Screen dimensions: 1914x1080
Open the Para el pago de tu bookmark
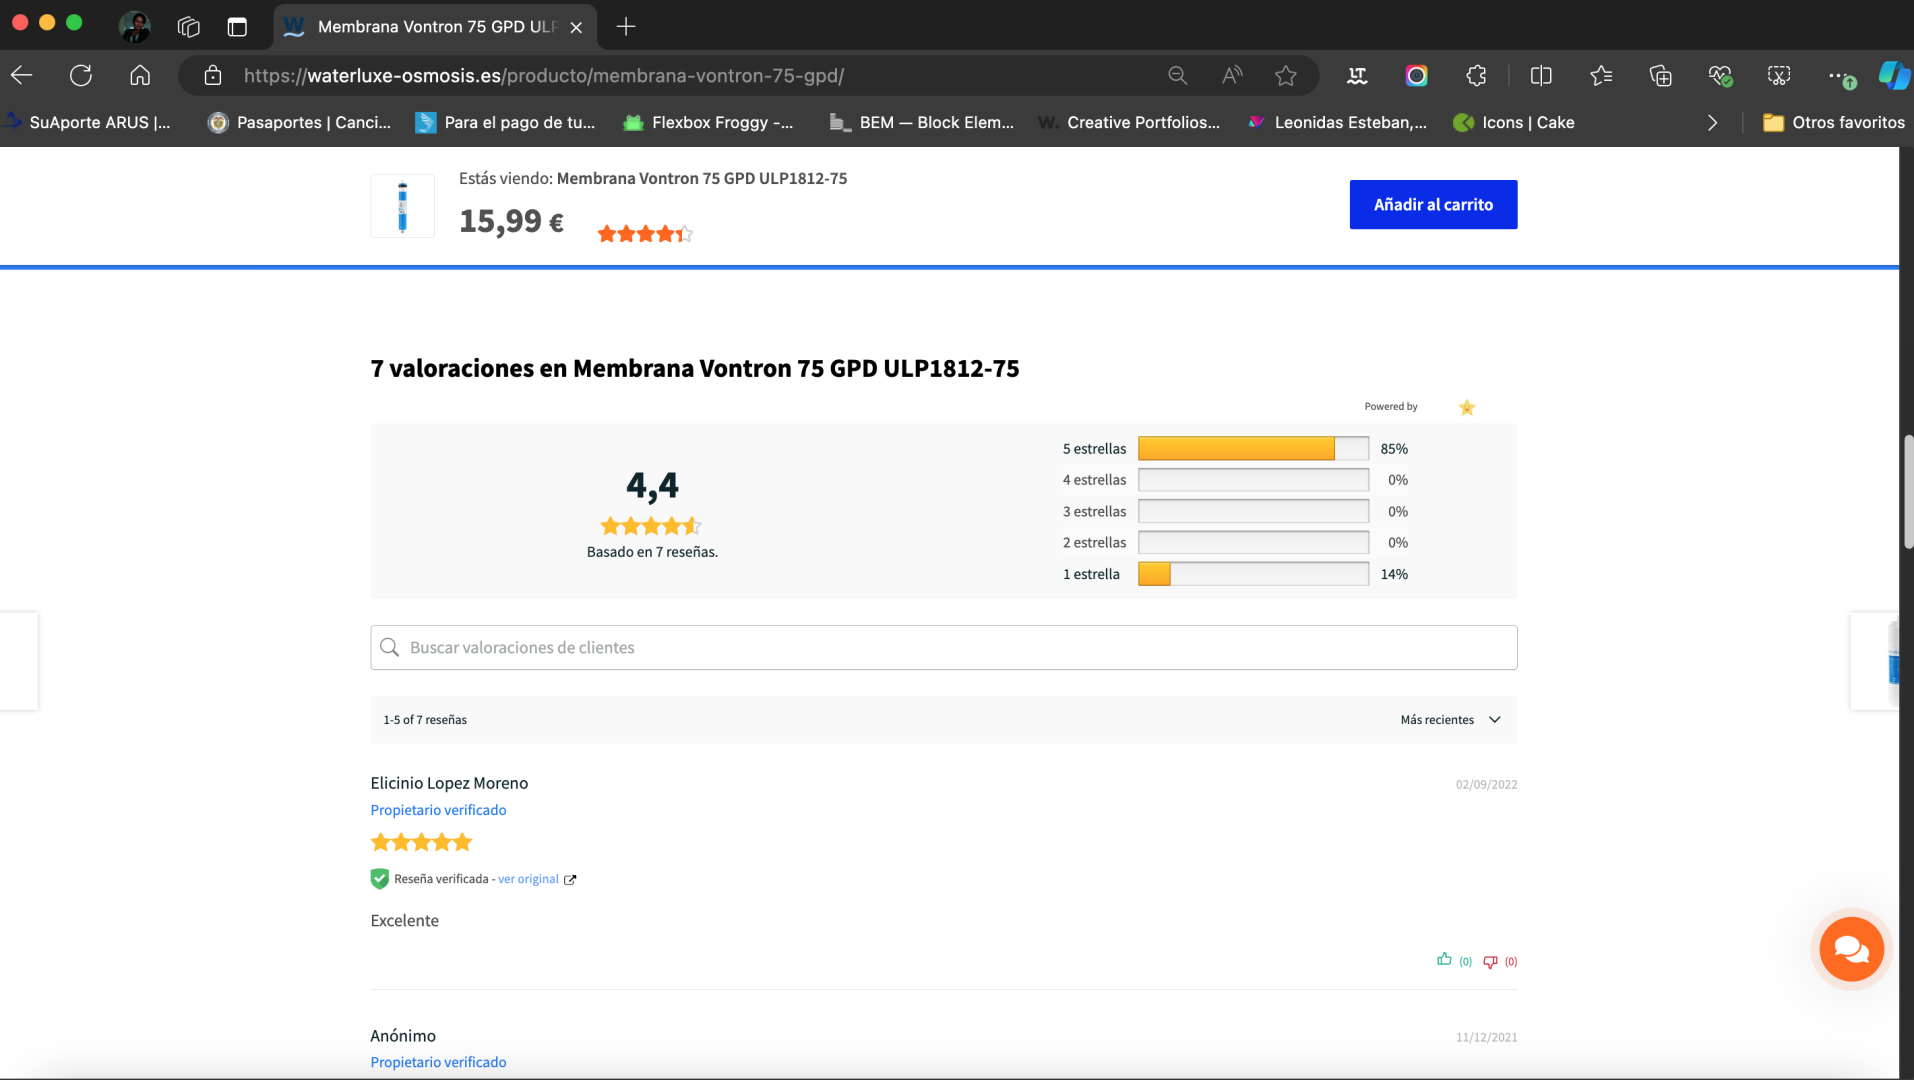coord(505,122)
